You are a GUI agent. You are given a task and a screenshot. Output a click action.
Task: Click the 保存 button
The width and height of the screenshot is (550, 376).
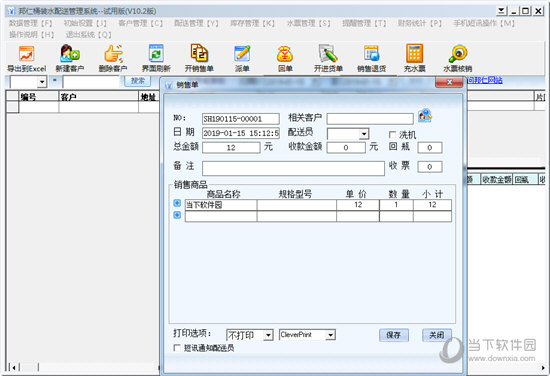pos(394,335)
